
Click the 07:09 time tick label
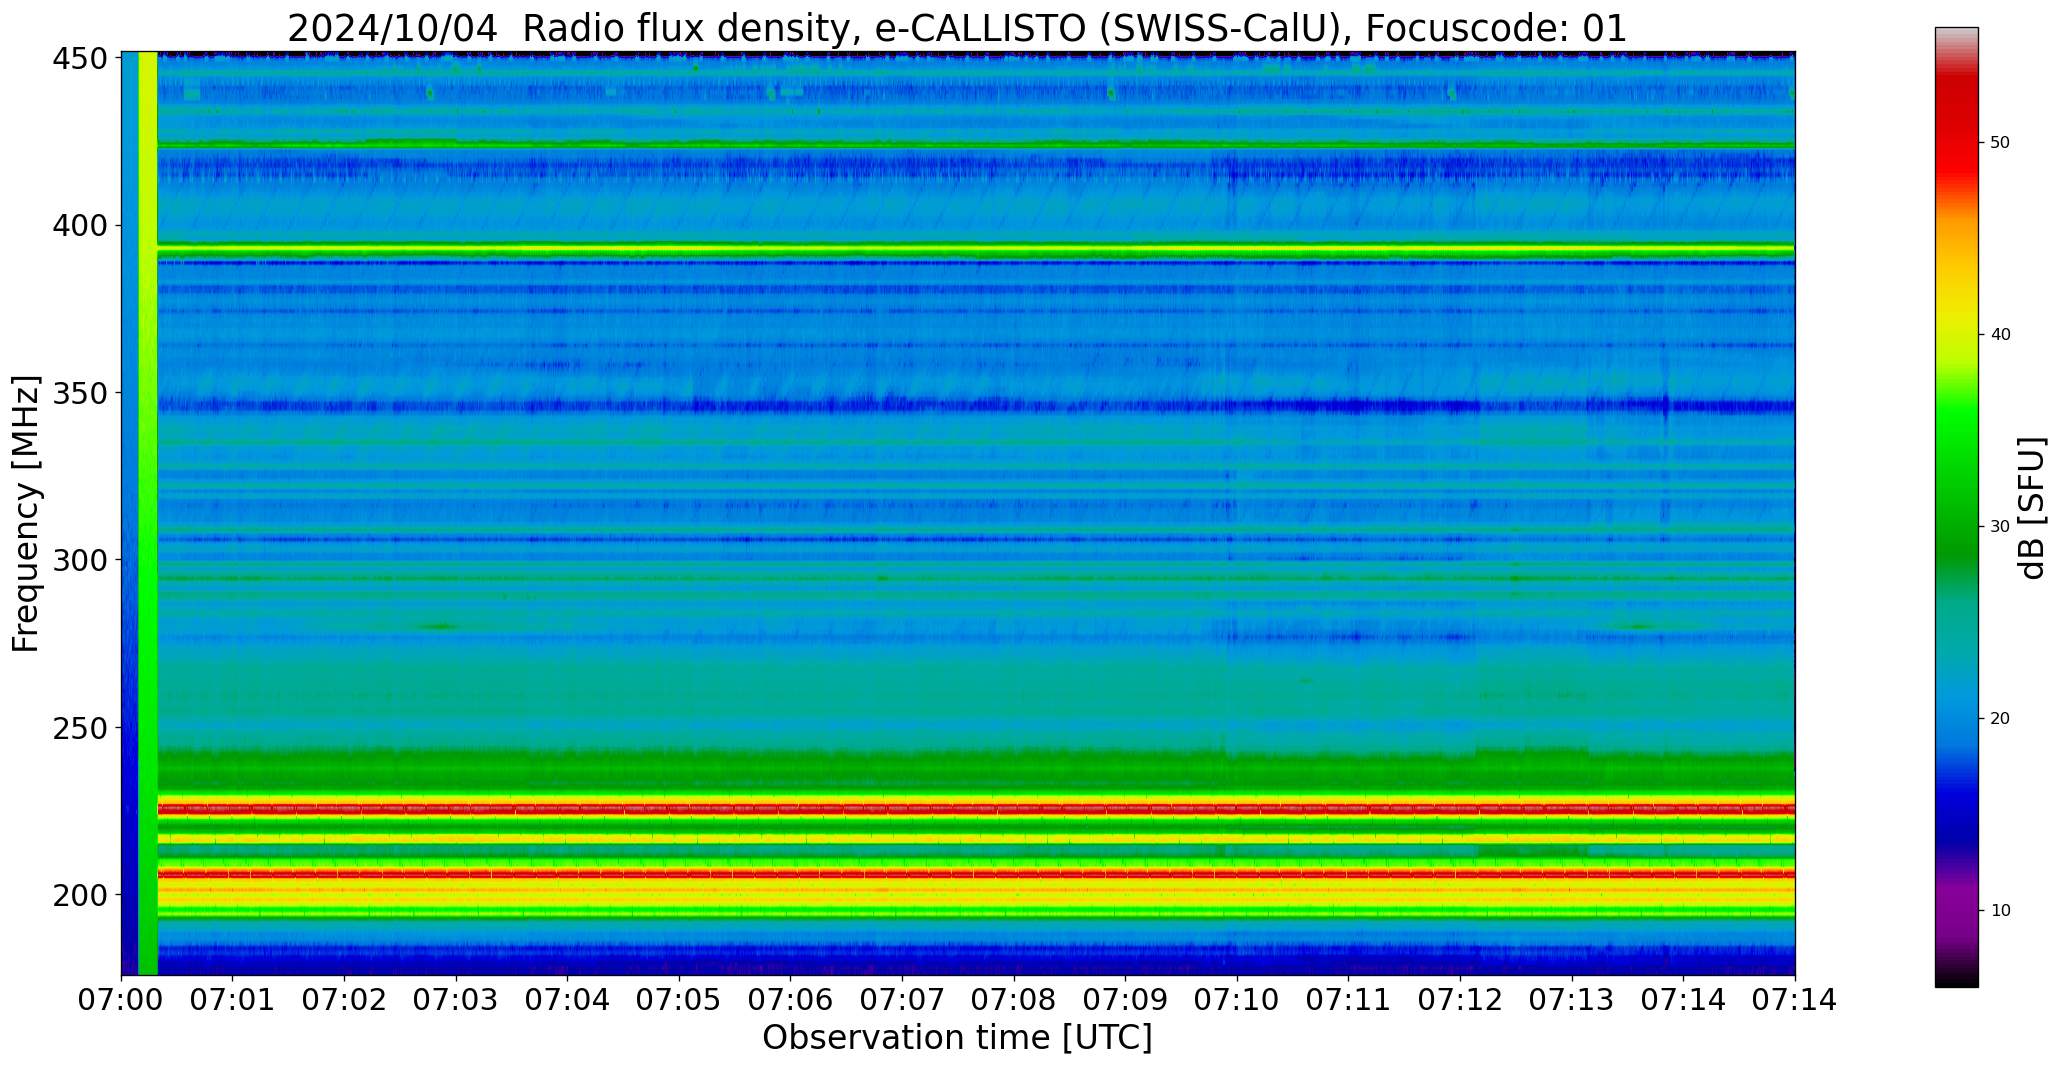[1126, 1000]
